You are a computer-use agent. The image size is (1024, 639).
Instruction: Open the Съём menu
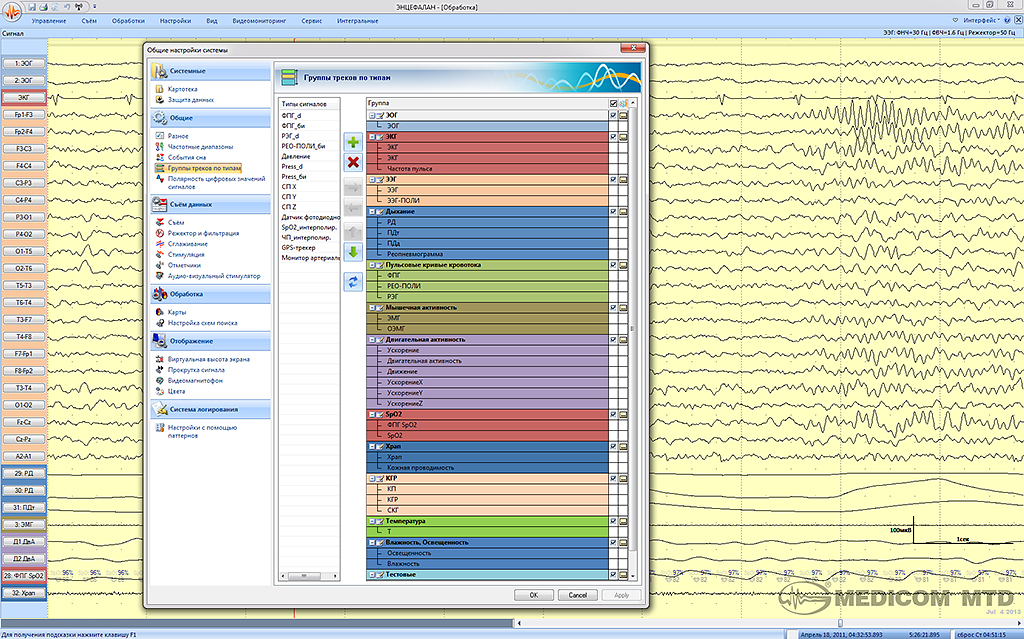tap(89, 21)
